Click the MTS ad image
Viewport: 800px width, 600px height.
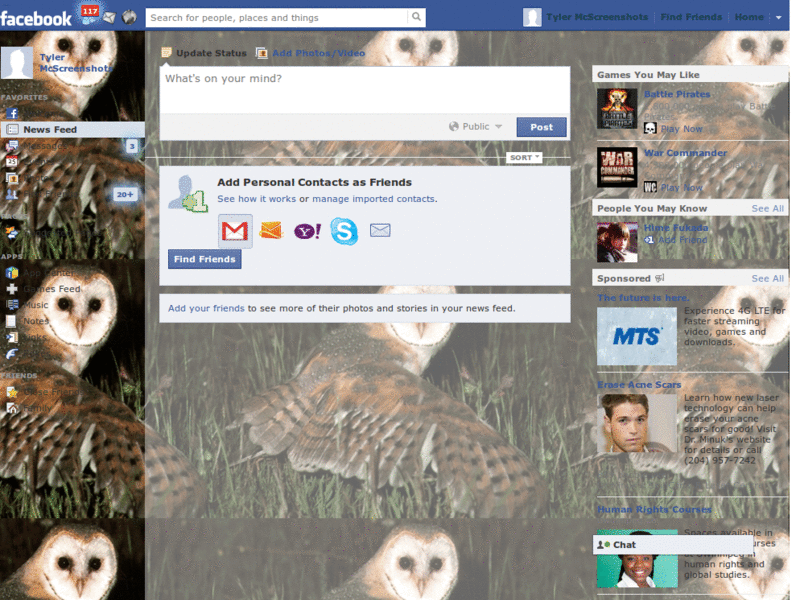coord(637,336)
